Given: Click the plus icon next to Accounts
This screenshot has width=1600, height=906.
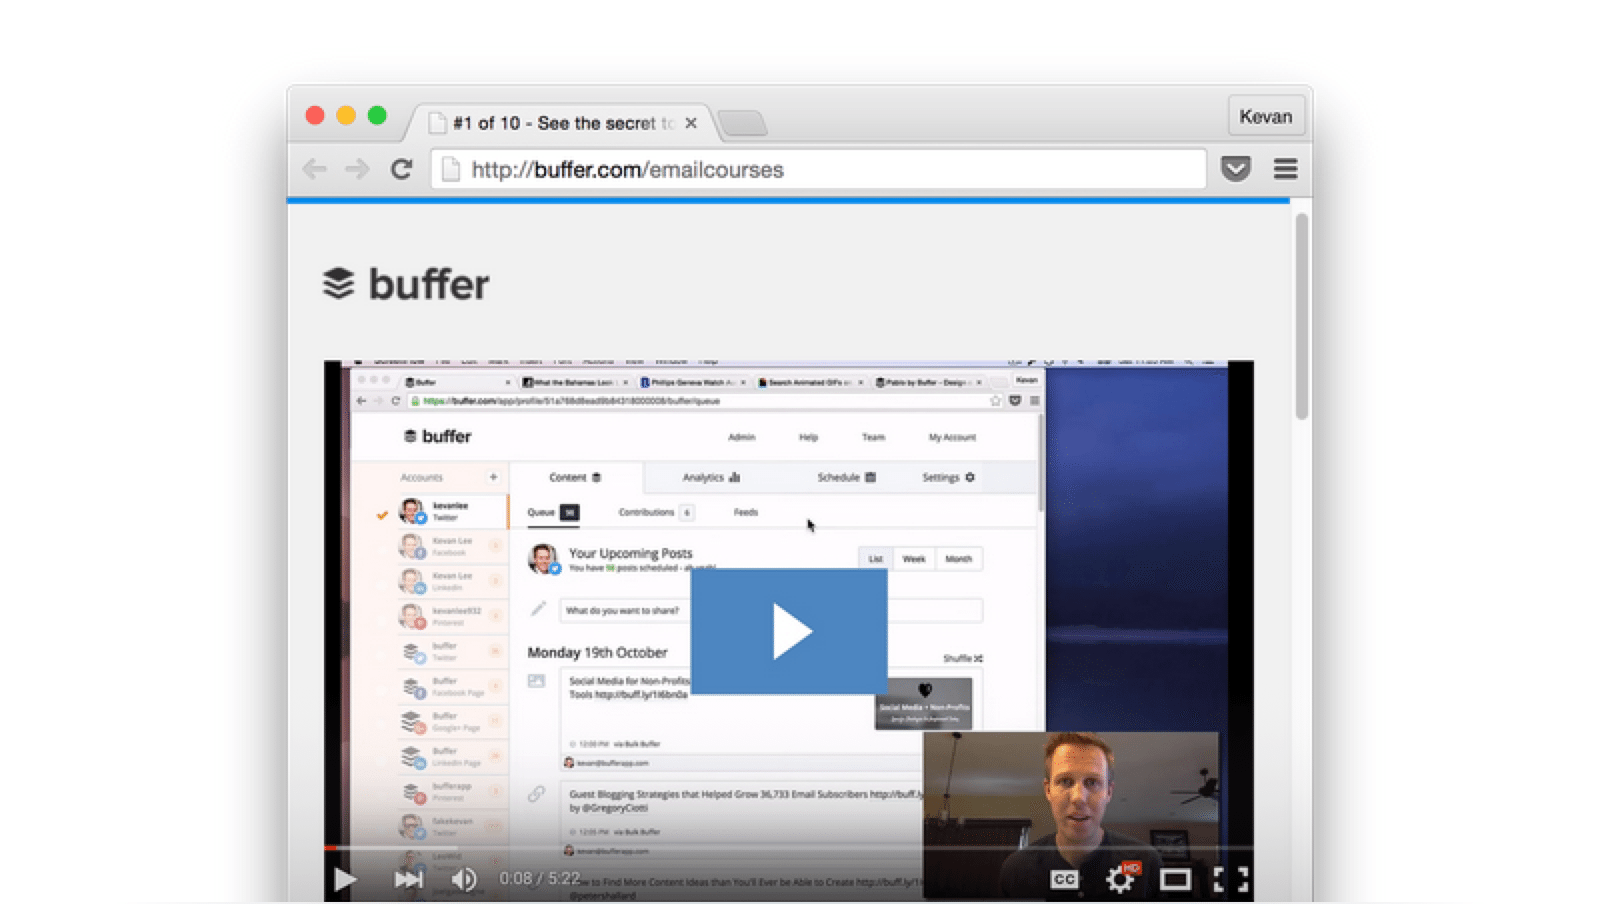Looking at the screenshot, I should 493,477.
